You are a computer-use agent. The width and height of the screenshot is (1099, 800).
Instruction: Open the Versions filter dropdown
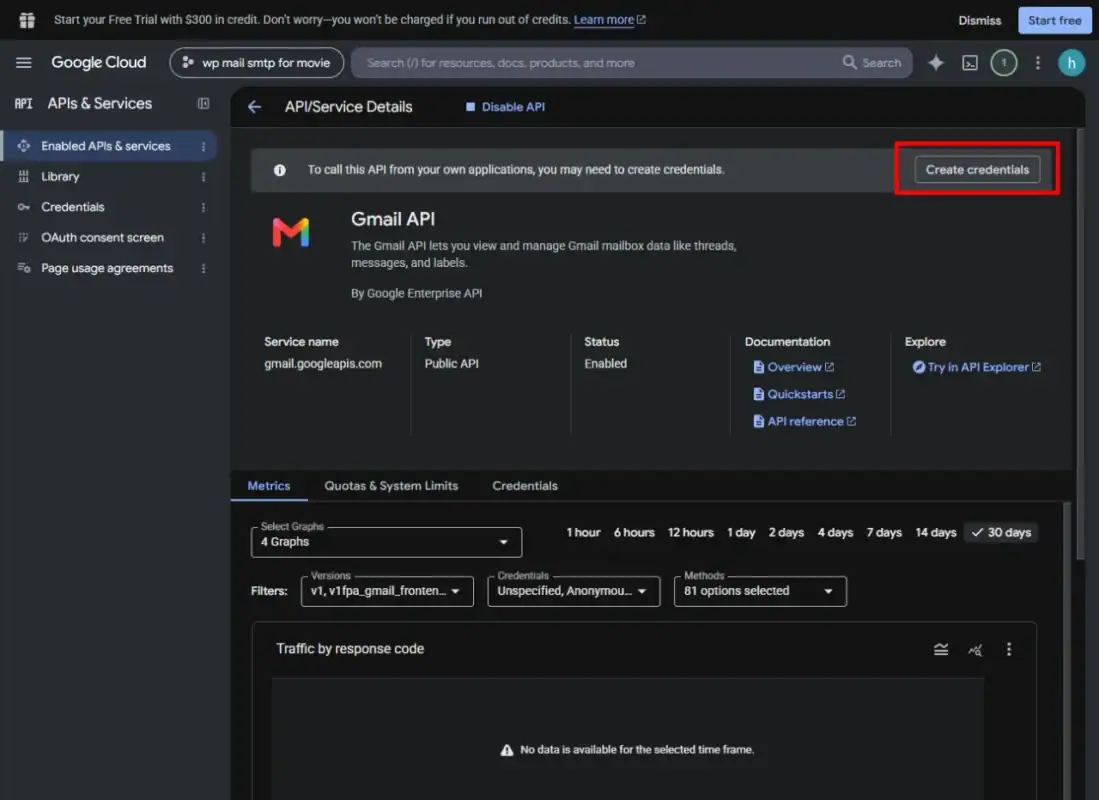tap(387, 591)
